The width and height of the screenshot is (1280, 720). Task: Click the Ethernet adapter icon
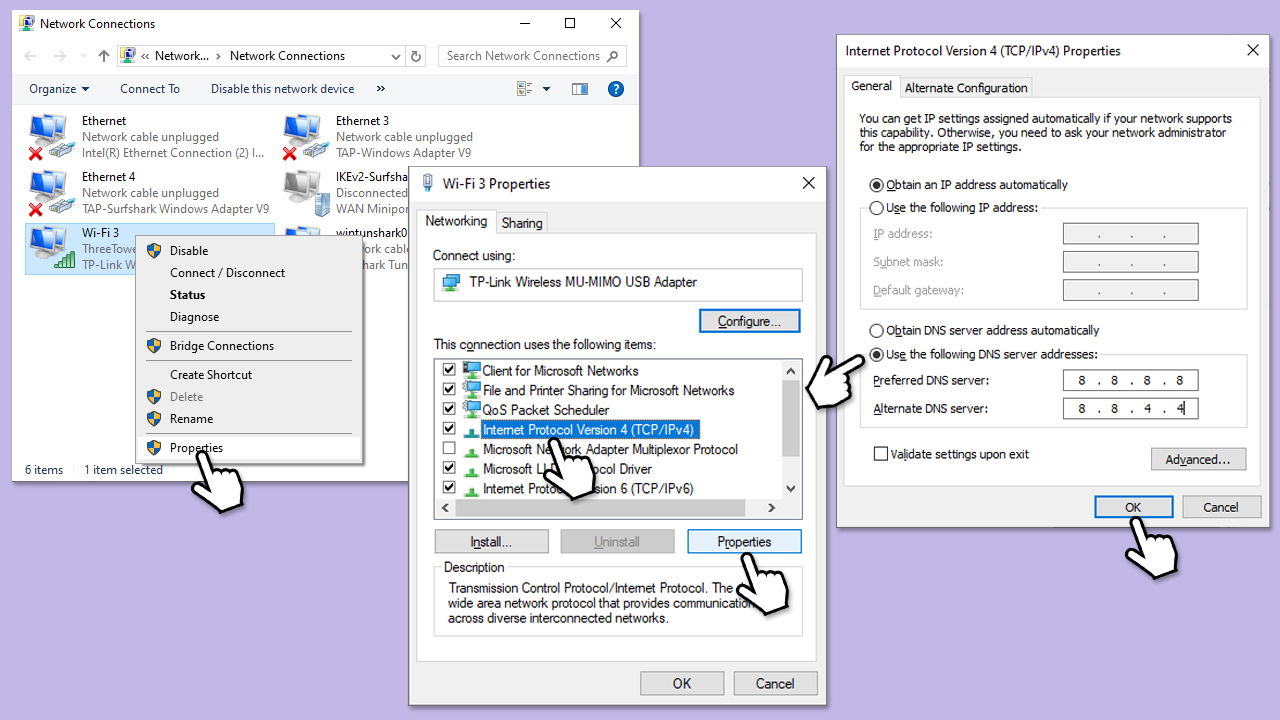pos(50,137)
